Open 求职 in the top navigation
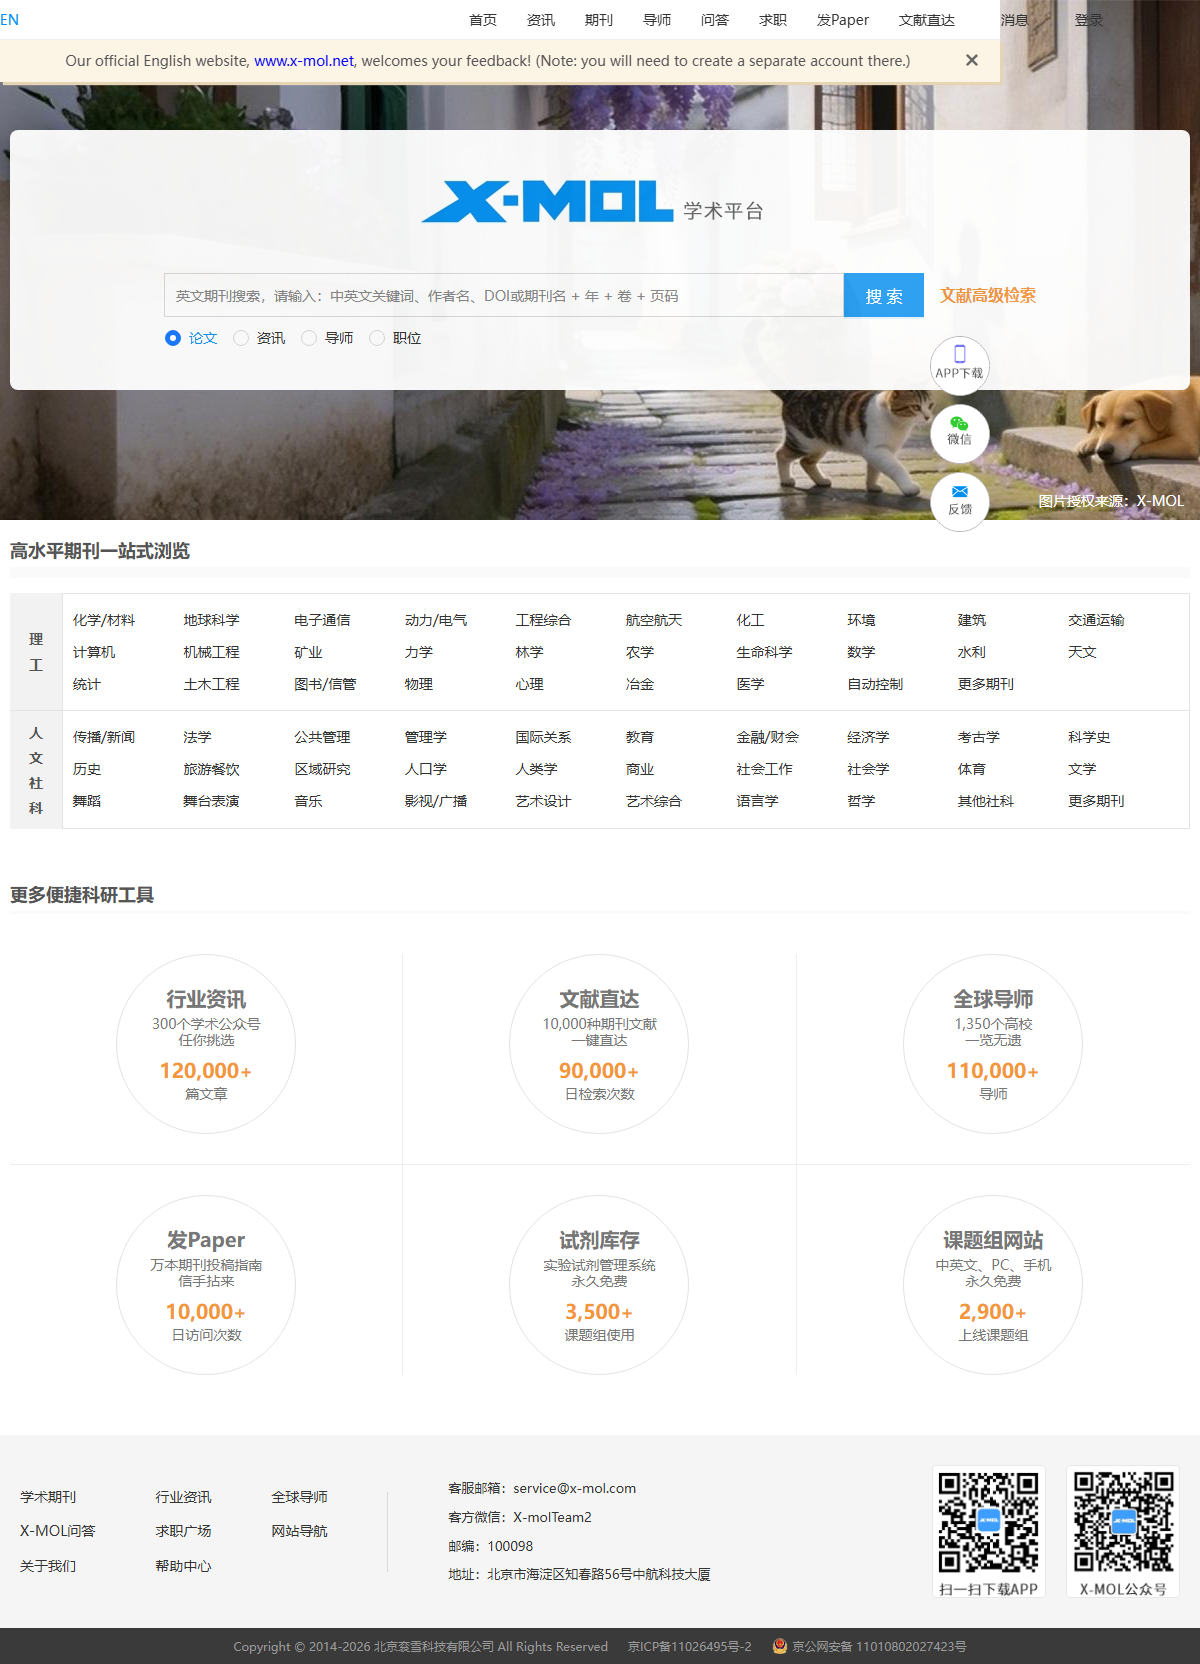The width and height of the screenshot is (1200, 1664). click(773, 20)
